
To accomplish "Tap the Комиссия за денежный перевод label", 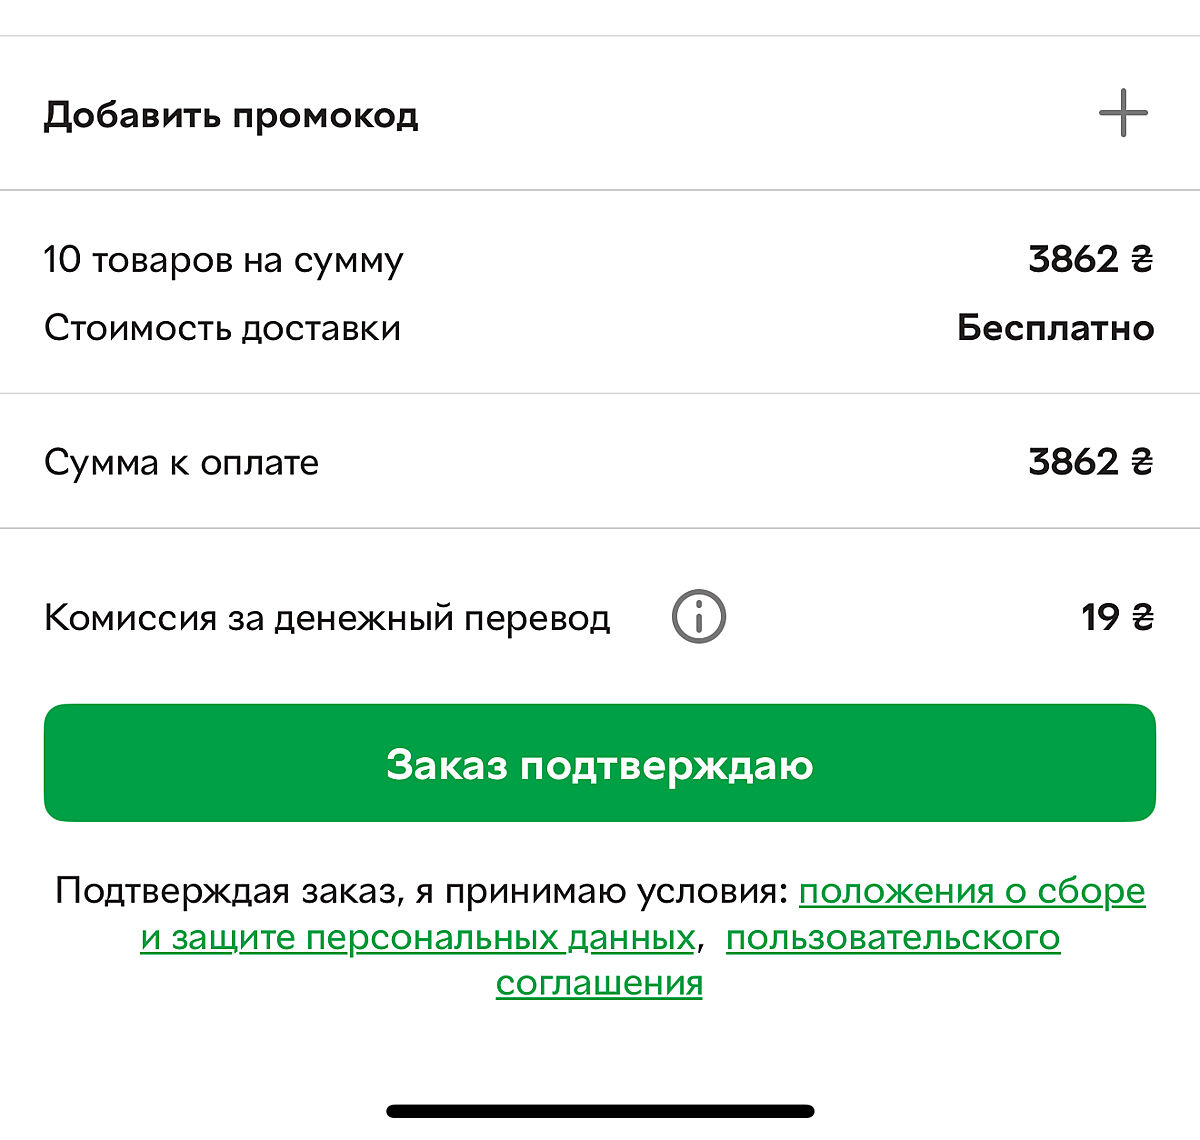I will point(327,617).
